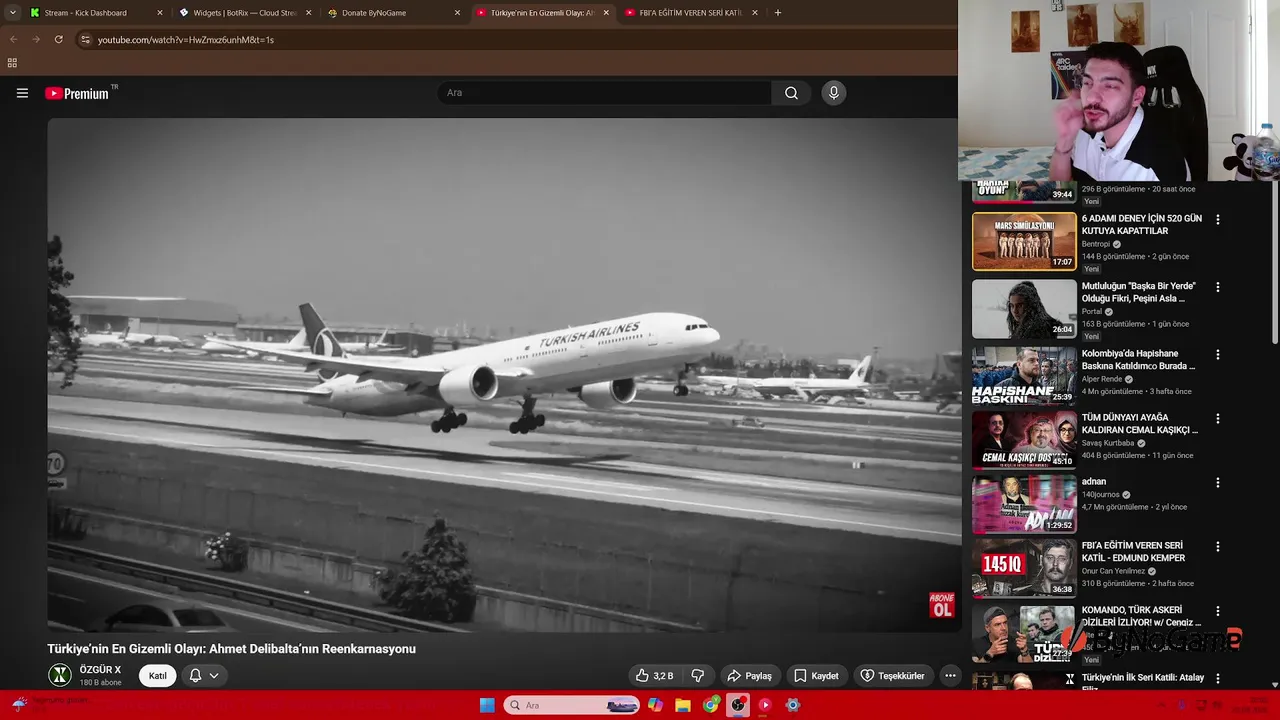
Task: Start voice search with the microphone icon
Action: (x=833, y=93)
